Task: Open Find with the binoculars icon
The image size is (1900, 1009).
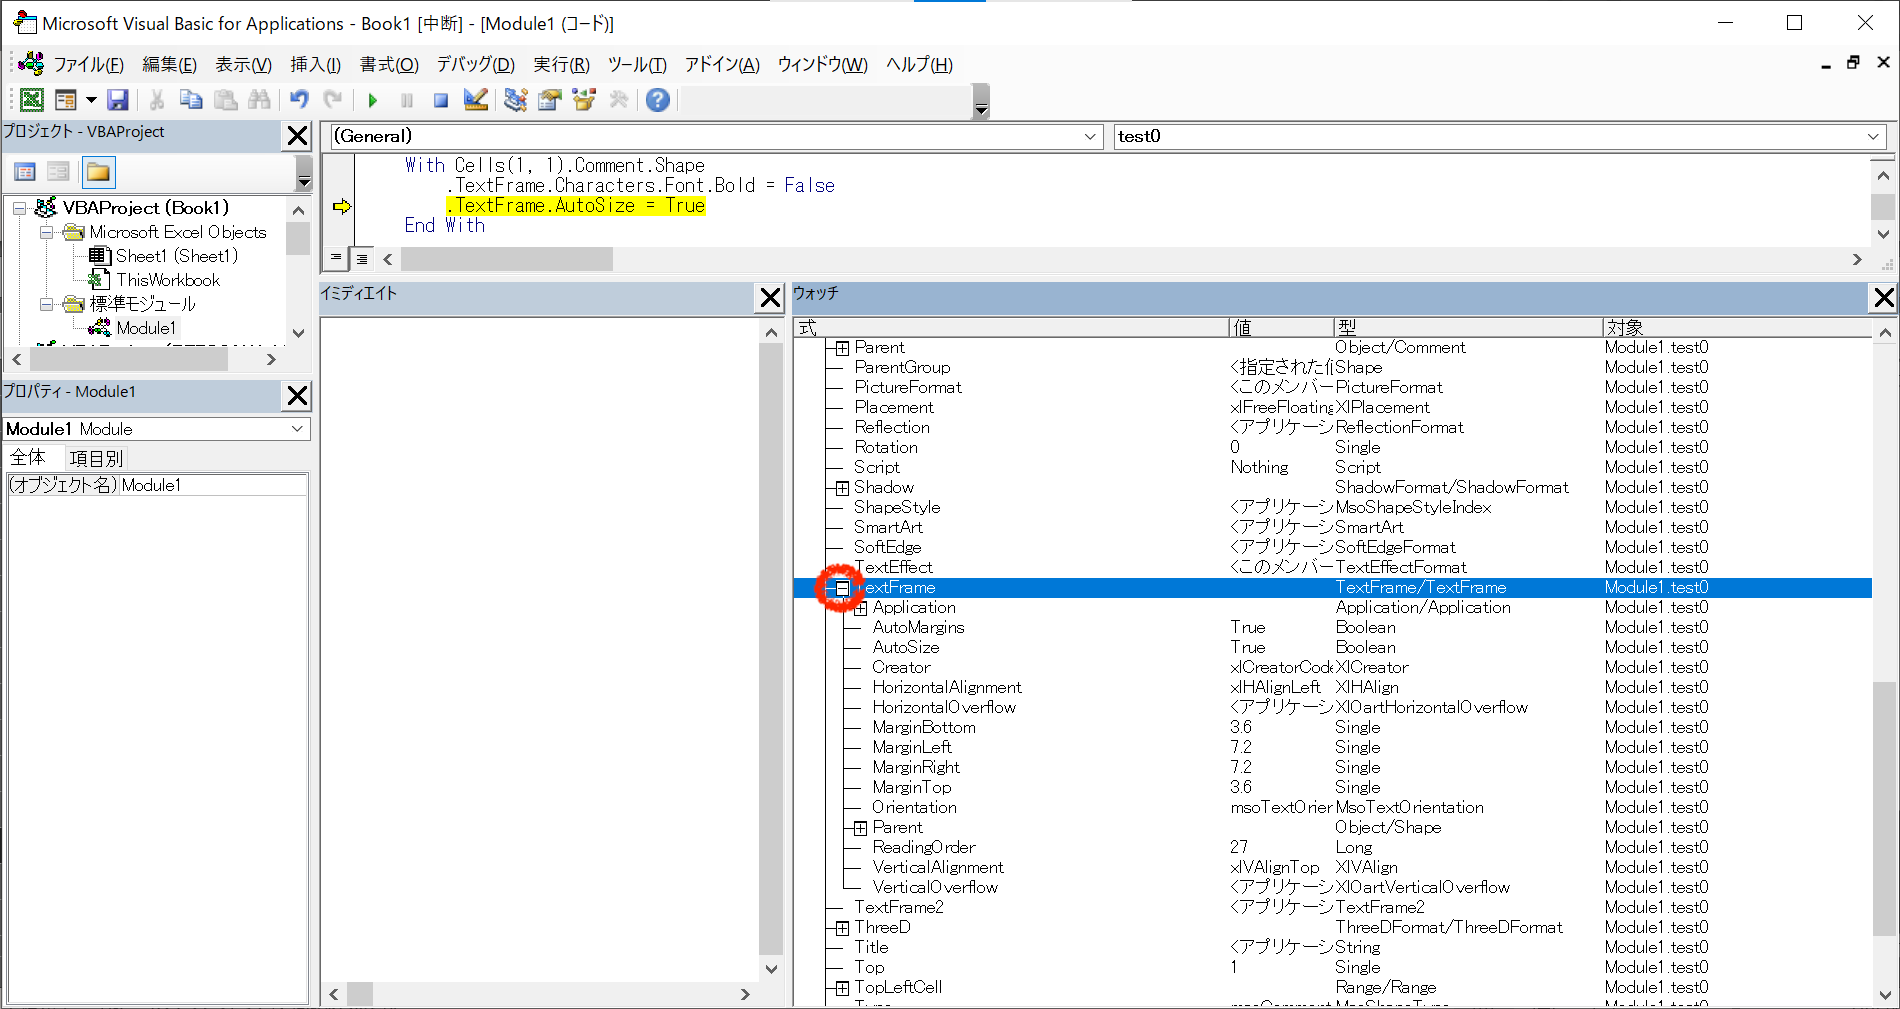Action: (260, 99)
